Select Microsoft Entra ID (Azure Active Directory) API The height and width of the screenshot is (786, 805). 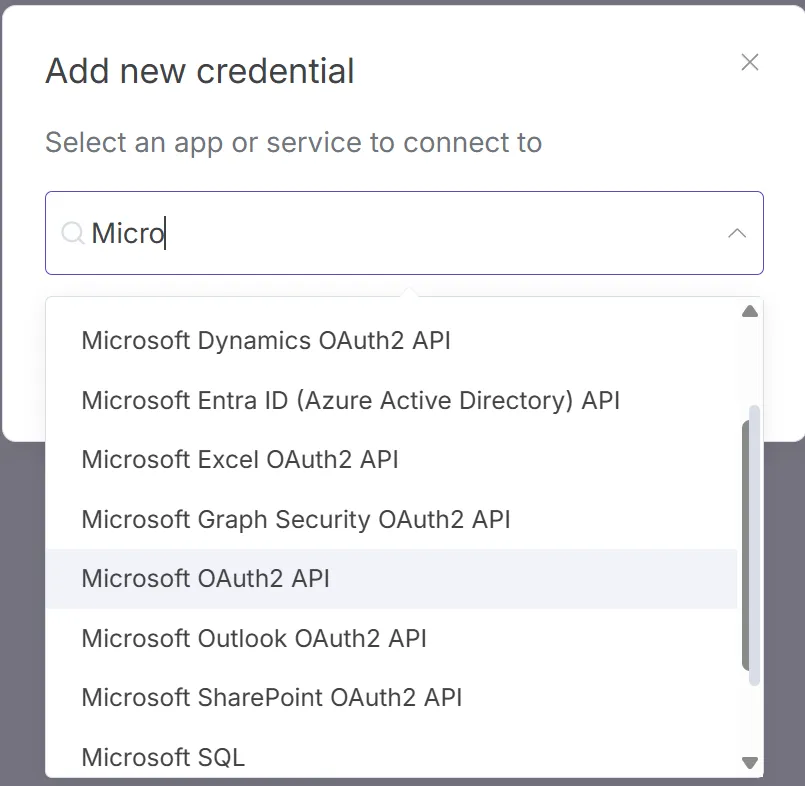click(x=350, y=400)
